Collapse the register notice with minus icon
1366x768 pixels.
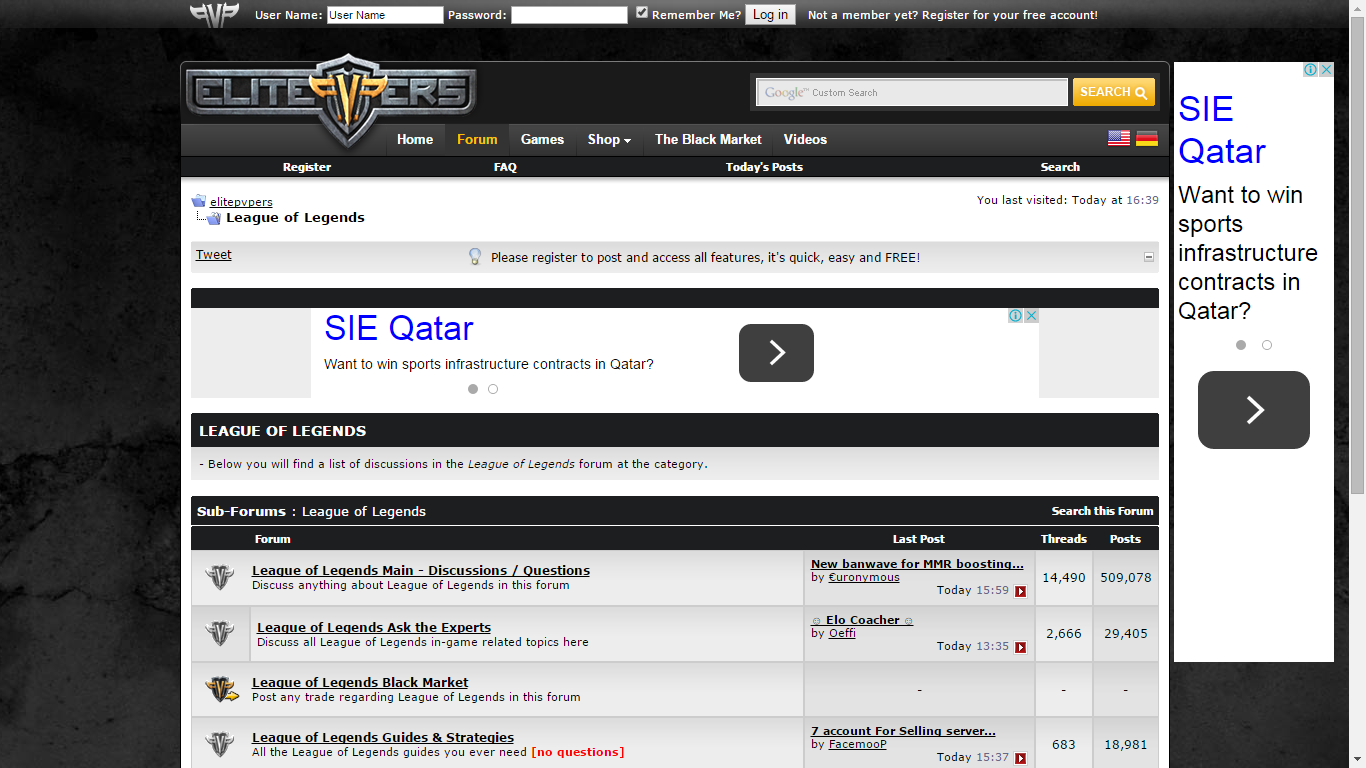coord(1149,257)
